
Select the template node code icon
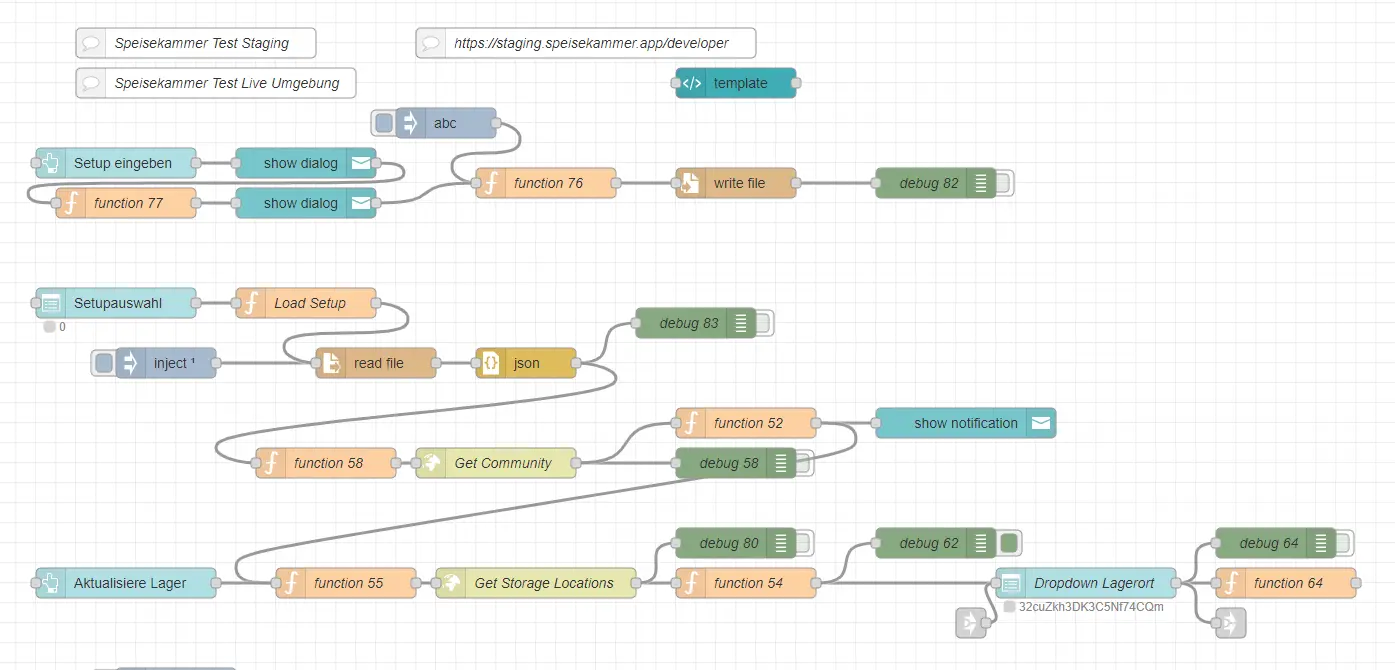pos(691,83)
